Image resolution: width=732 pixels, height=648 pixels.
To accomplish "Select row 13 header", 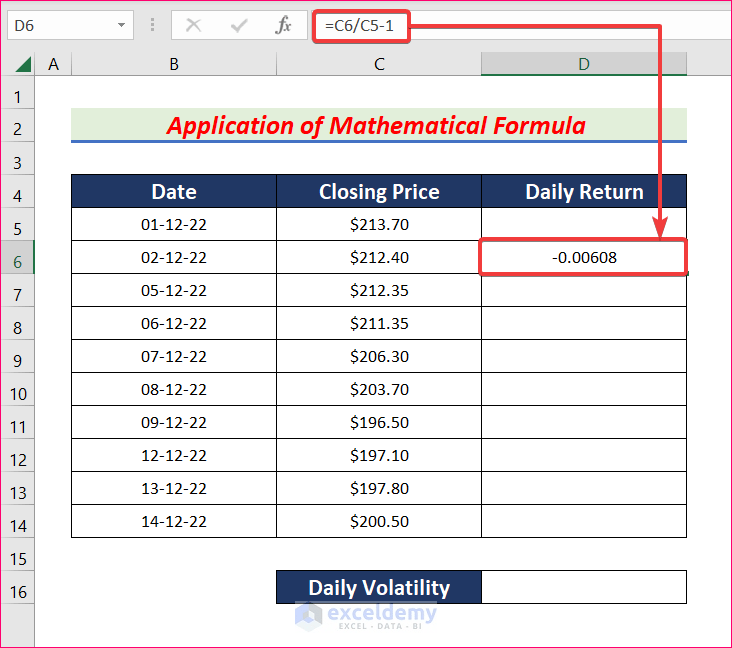I will pyautogui.click(x=18, y=489).
